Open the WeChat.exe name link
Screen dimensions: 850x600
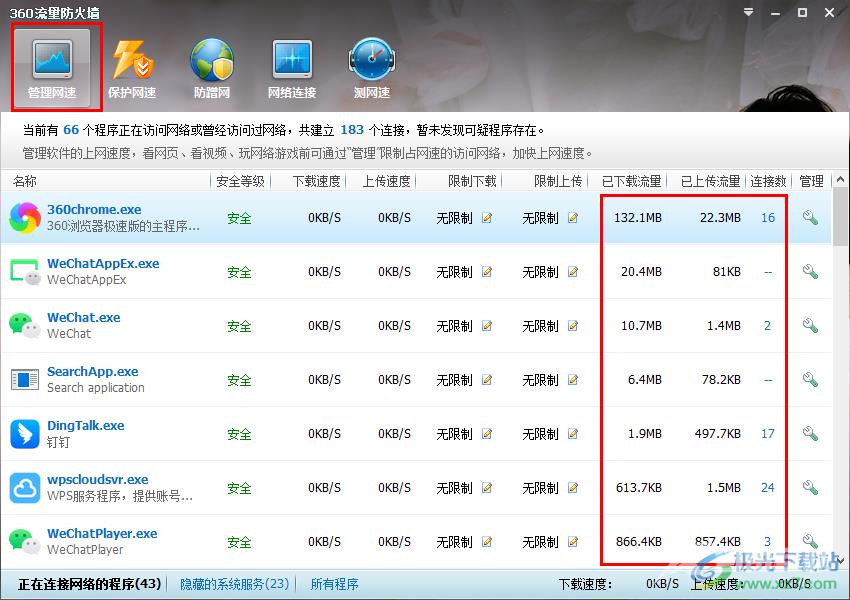point(83,317)
